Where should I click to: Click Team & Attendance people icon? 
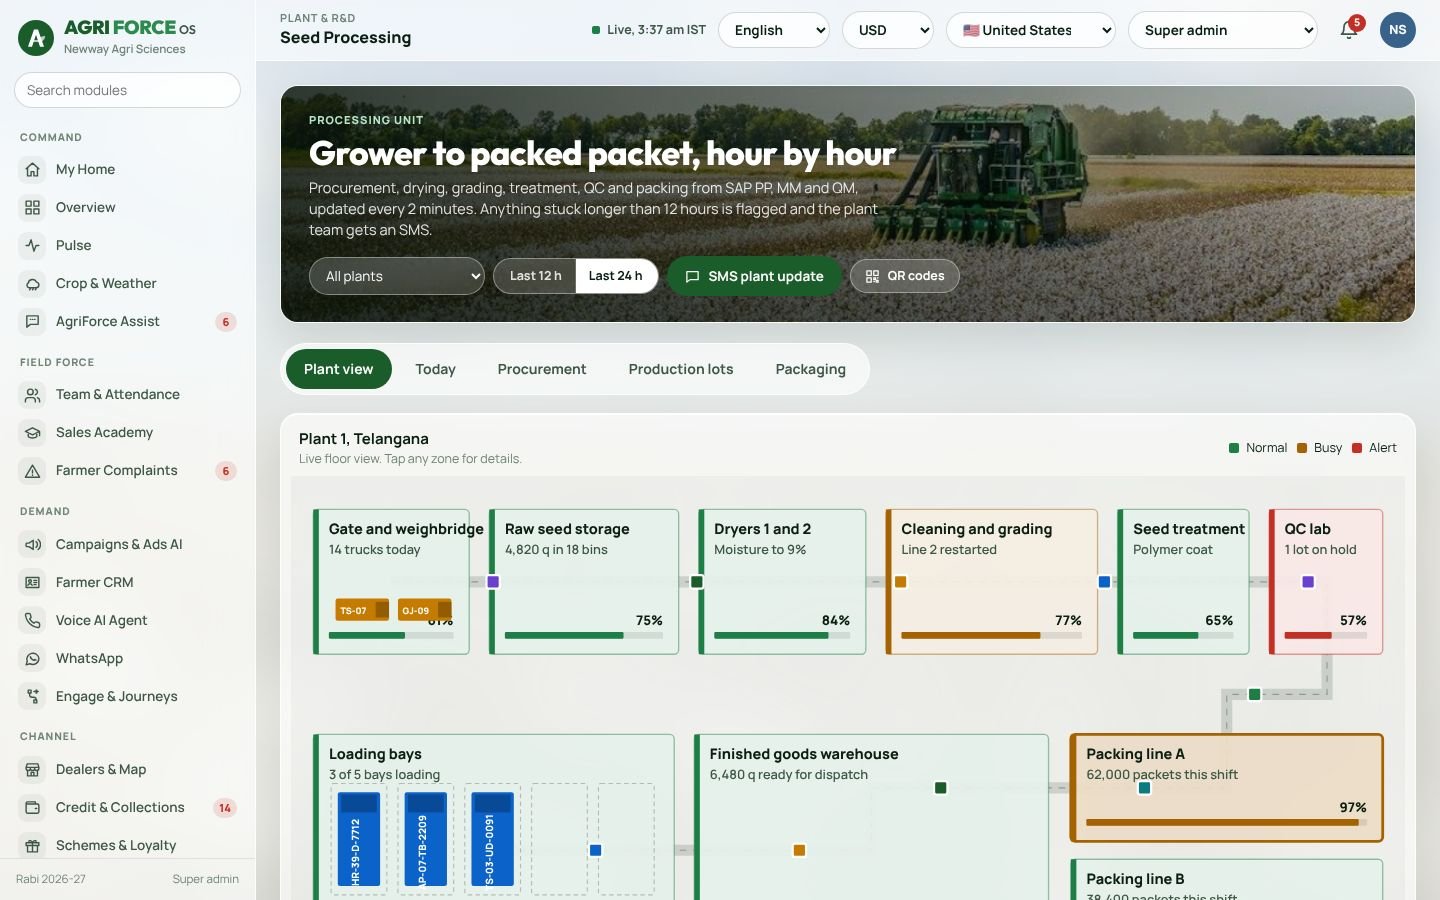[x=33, y=395]
